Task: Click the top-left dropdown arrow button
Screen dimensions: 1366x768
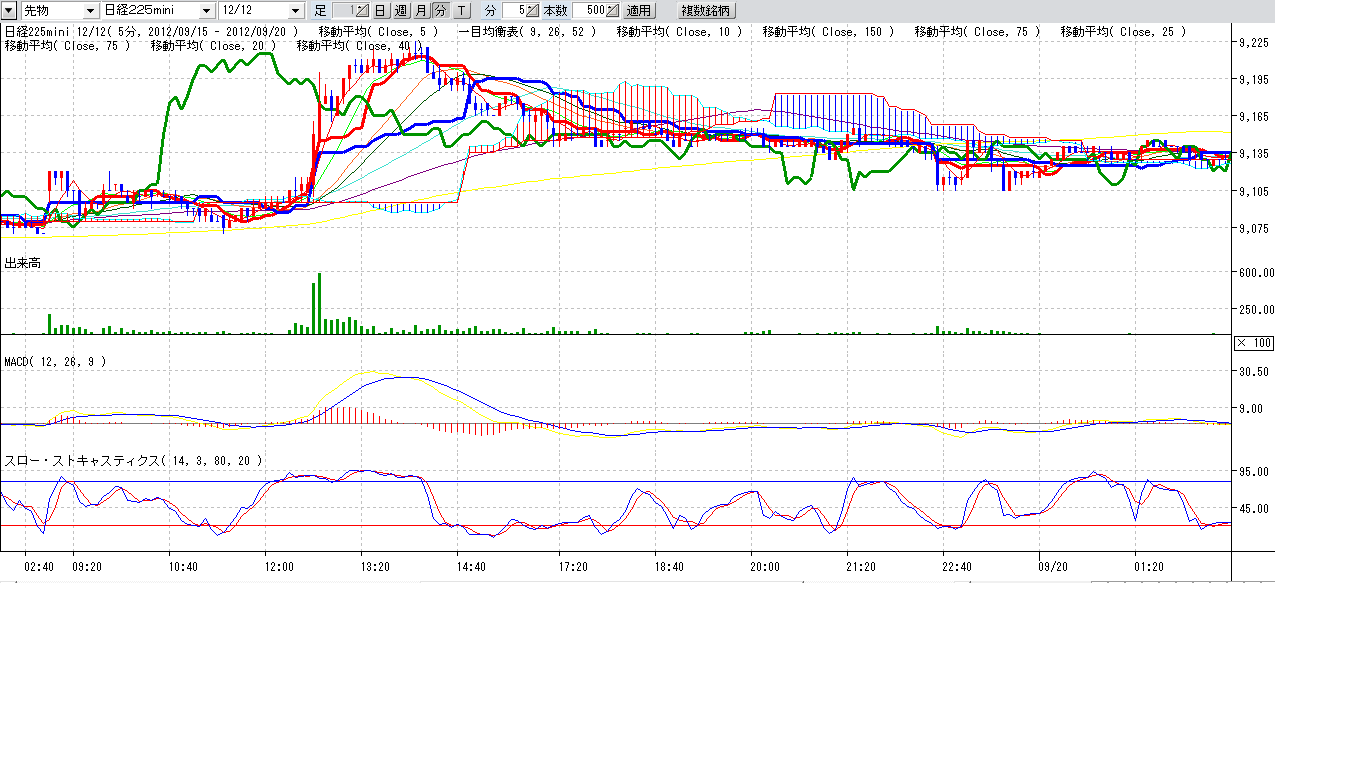Action: [x=9, y=10]
